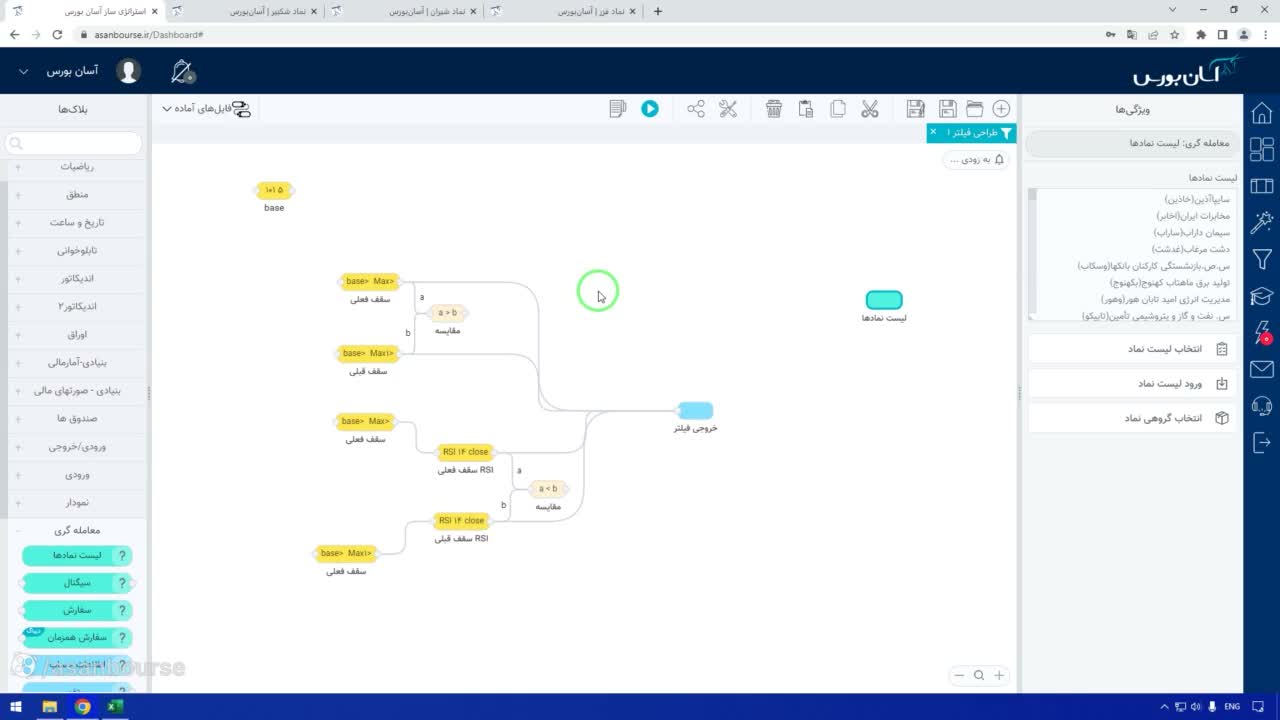Screen dimensions: 1280x720
Task: Click the blocks search input field
Action: point(75,144)
